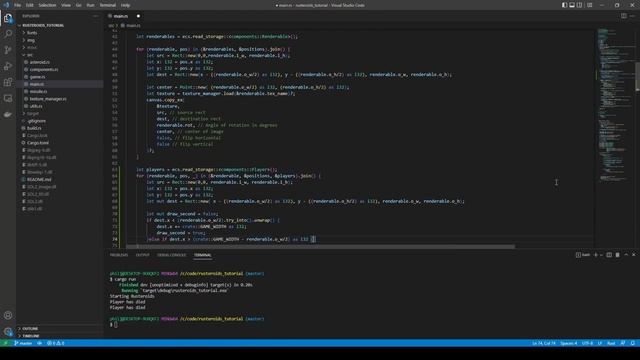Click the bash terminal label
The width and height of the screenshot is (640, 360).
pos(583,255)
